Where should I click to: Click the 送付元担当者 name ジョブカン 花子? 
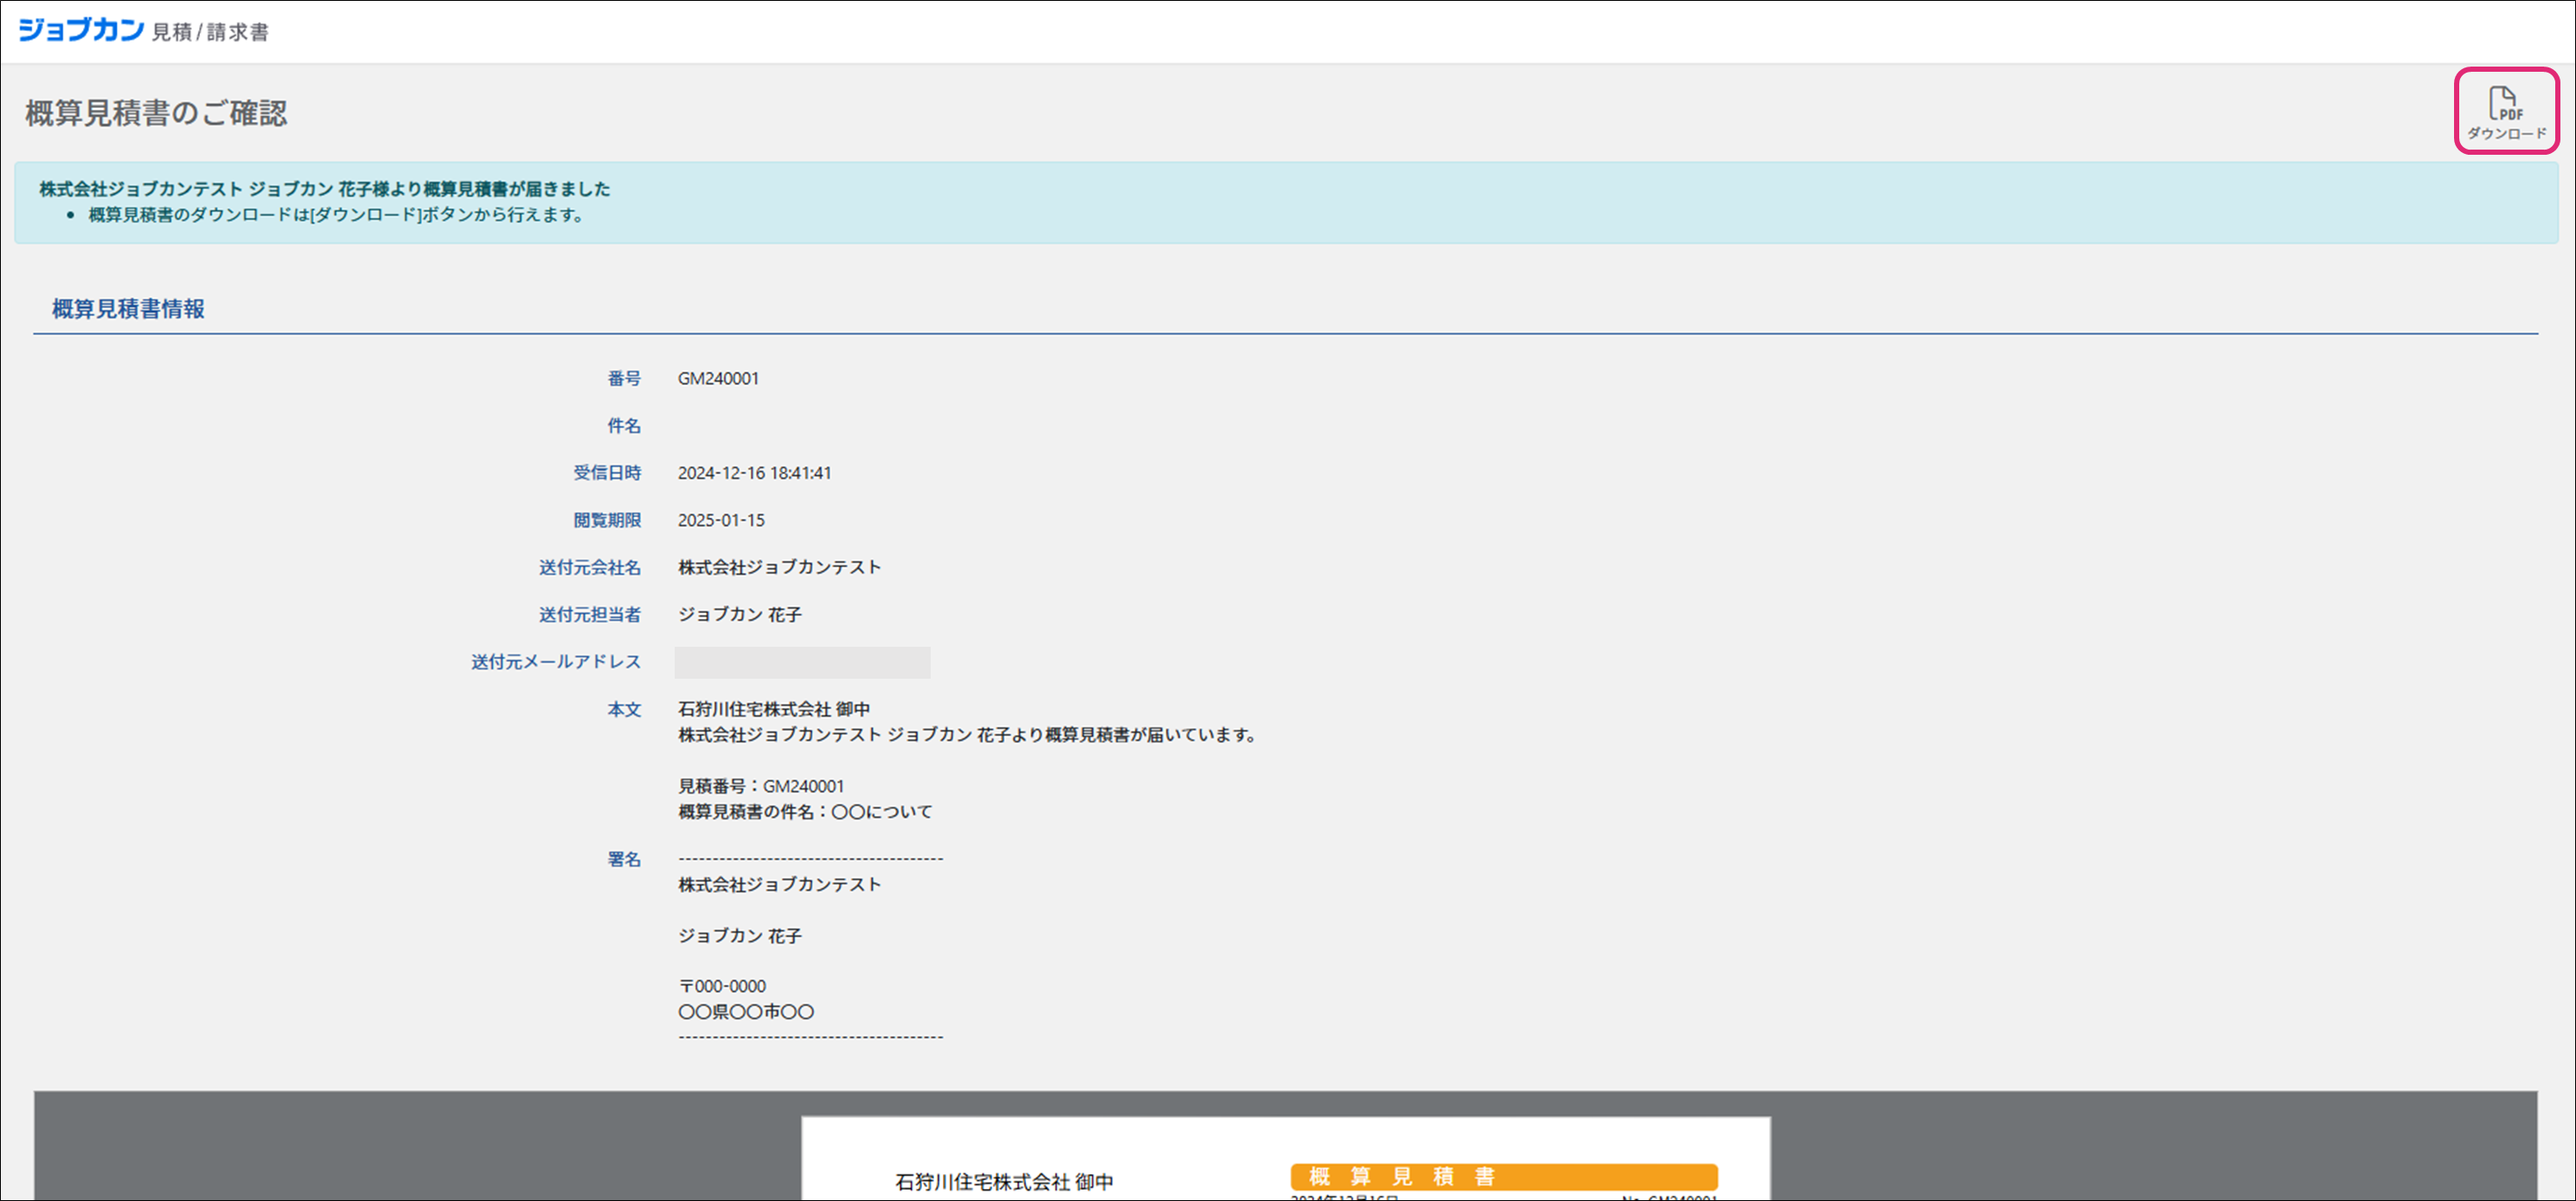pos(739,614)
